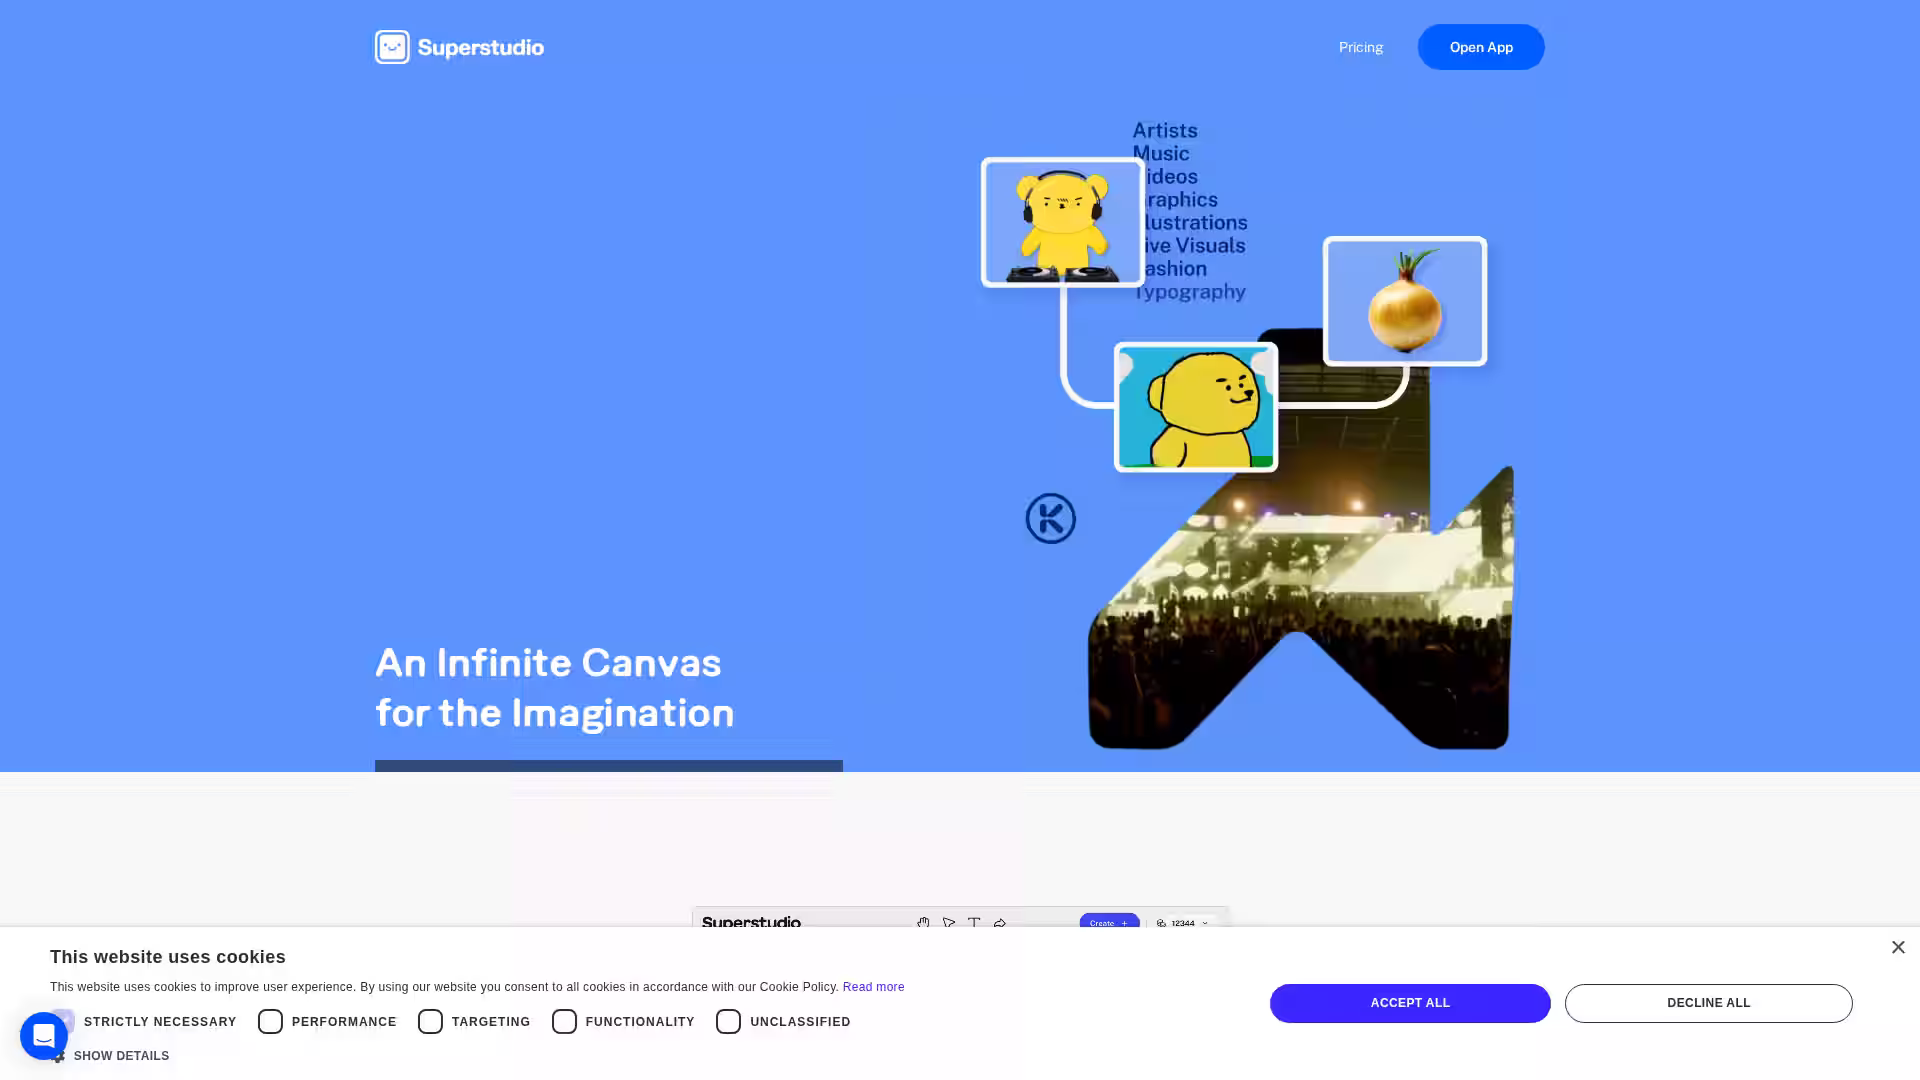Viewport: 1920px width, 1080px height.
Task: Enable the Performance cookies checkbox
Action: 270,1021
